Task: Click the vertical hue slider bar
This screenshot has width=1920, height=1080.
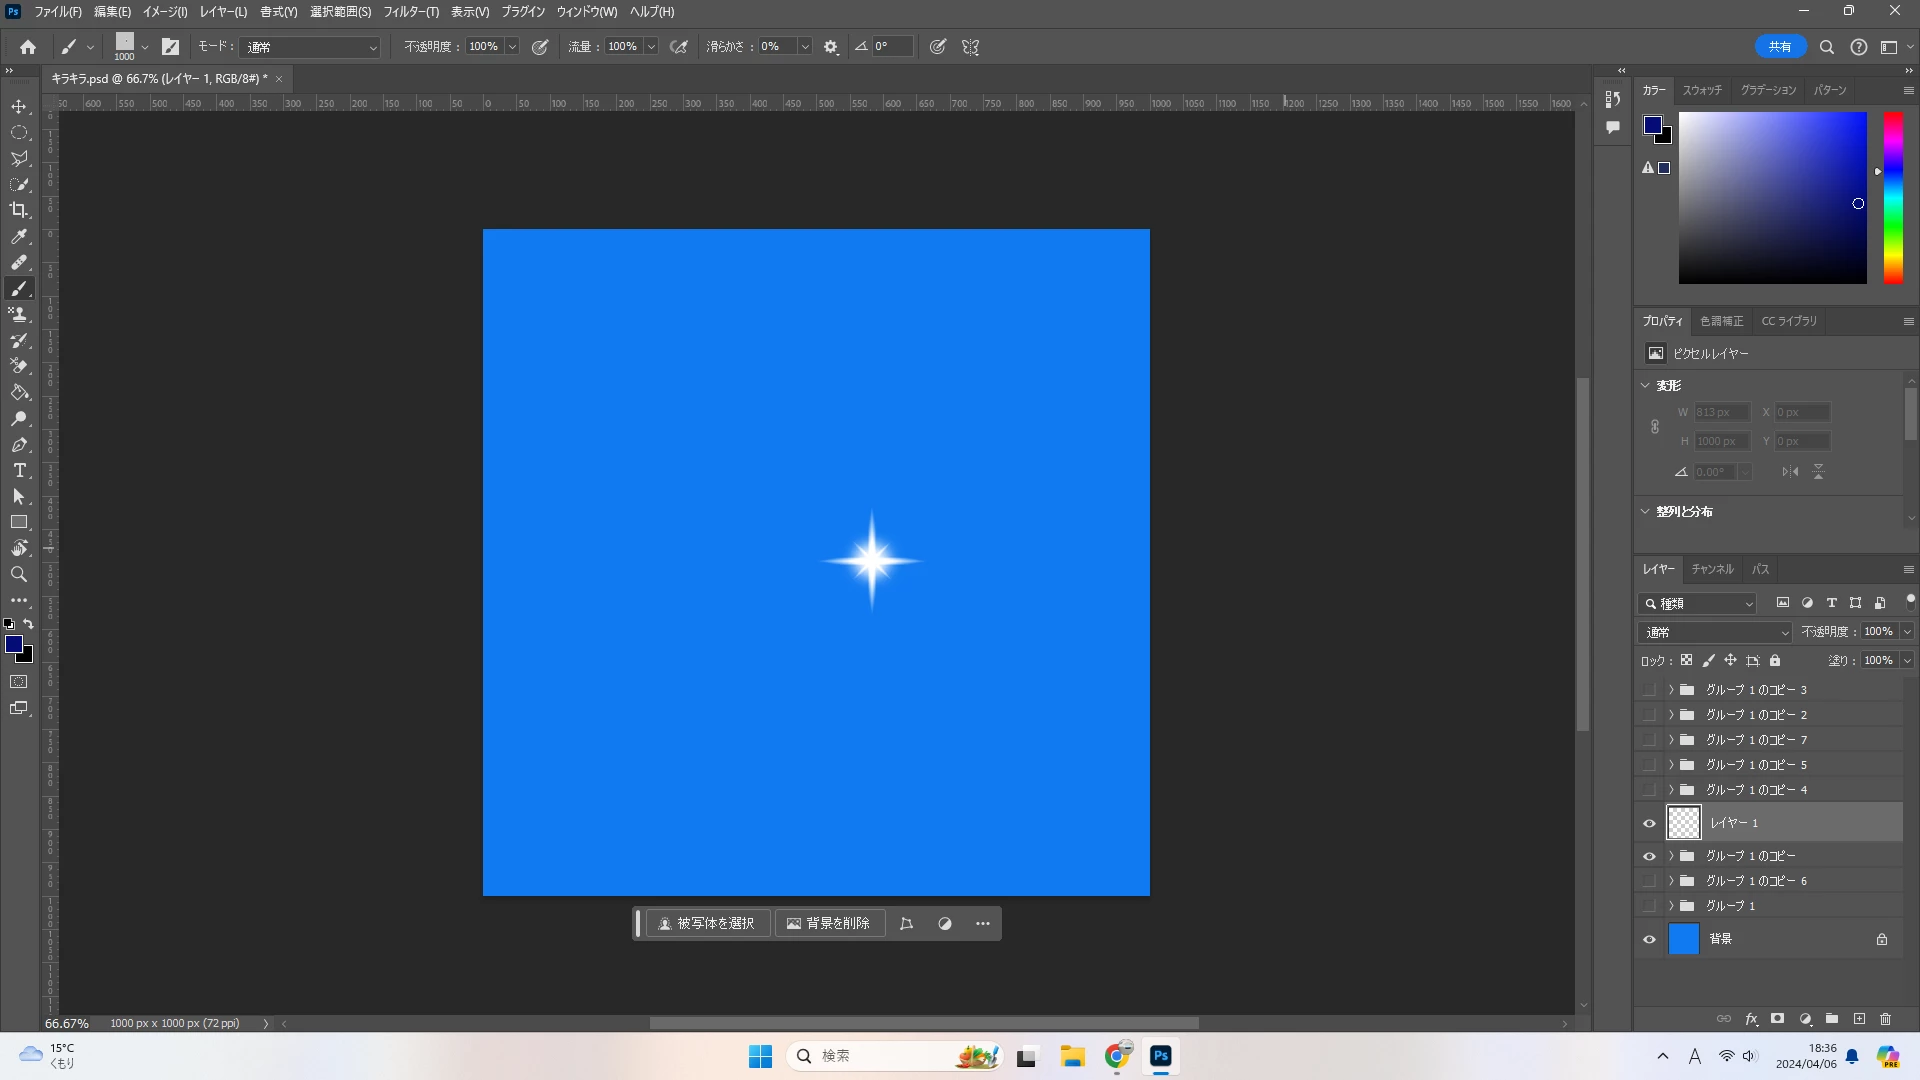Action: tap(1893, 198)
